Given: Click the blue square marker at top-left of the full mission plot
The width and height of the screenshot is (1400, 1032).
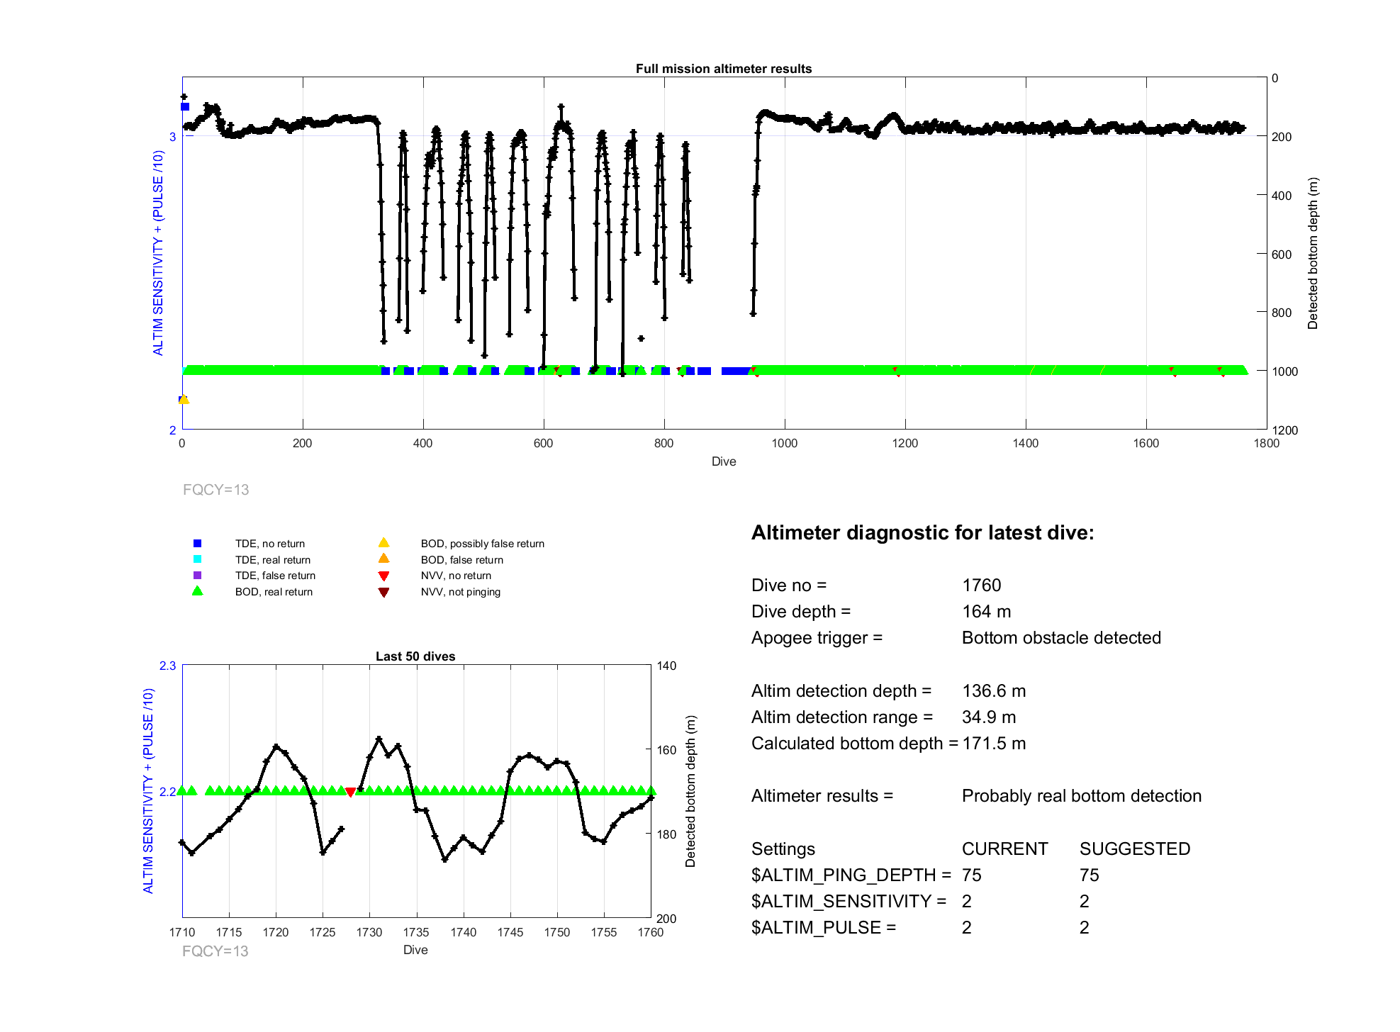Looking at the screenshot, I should [184, 107].
